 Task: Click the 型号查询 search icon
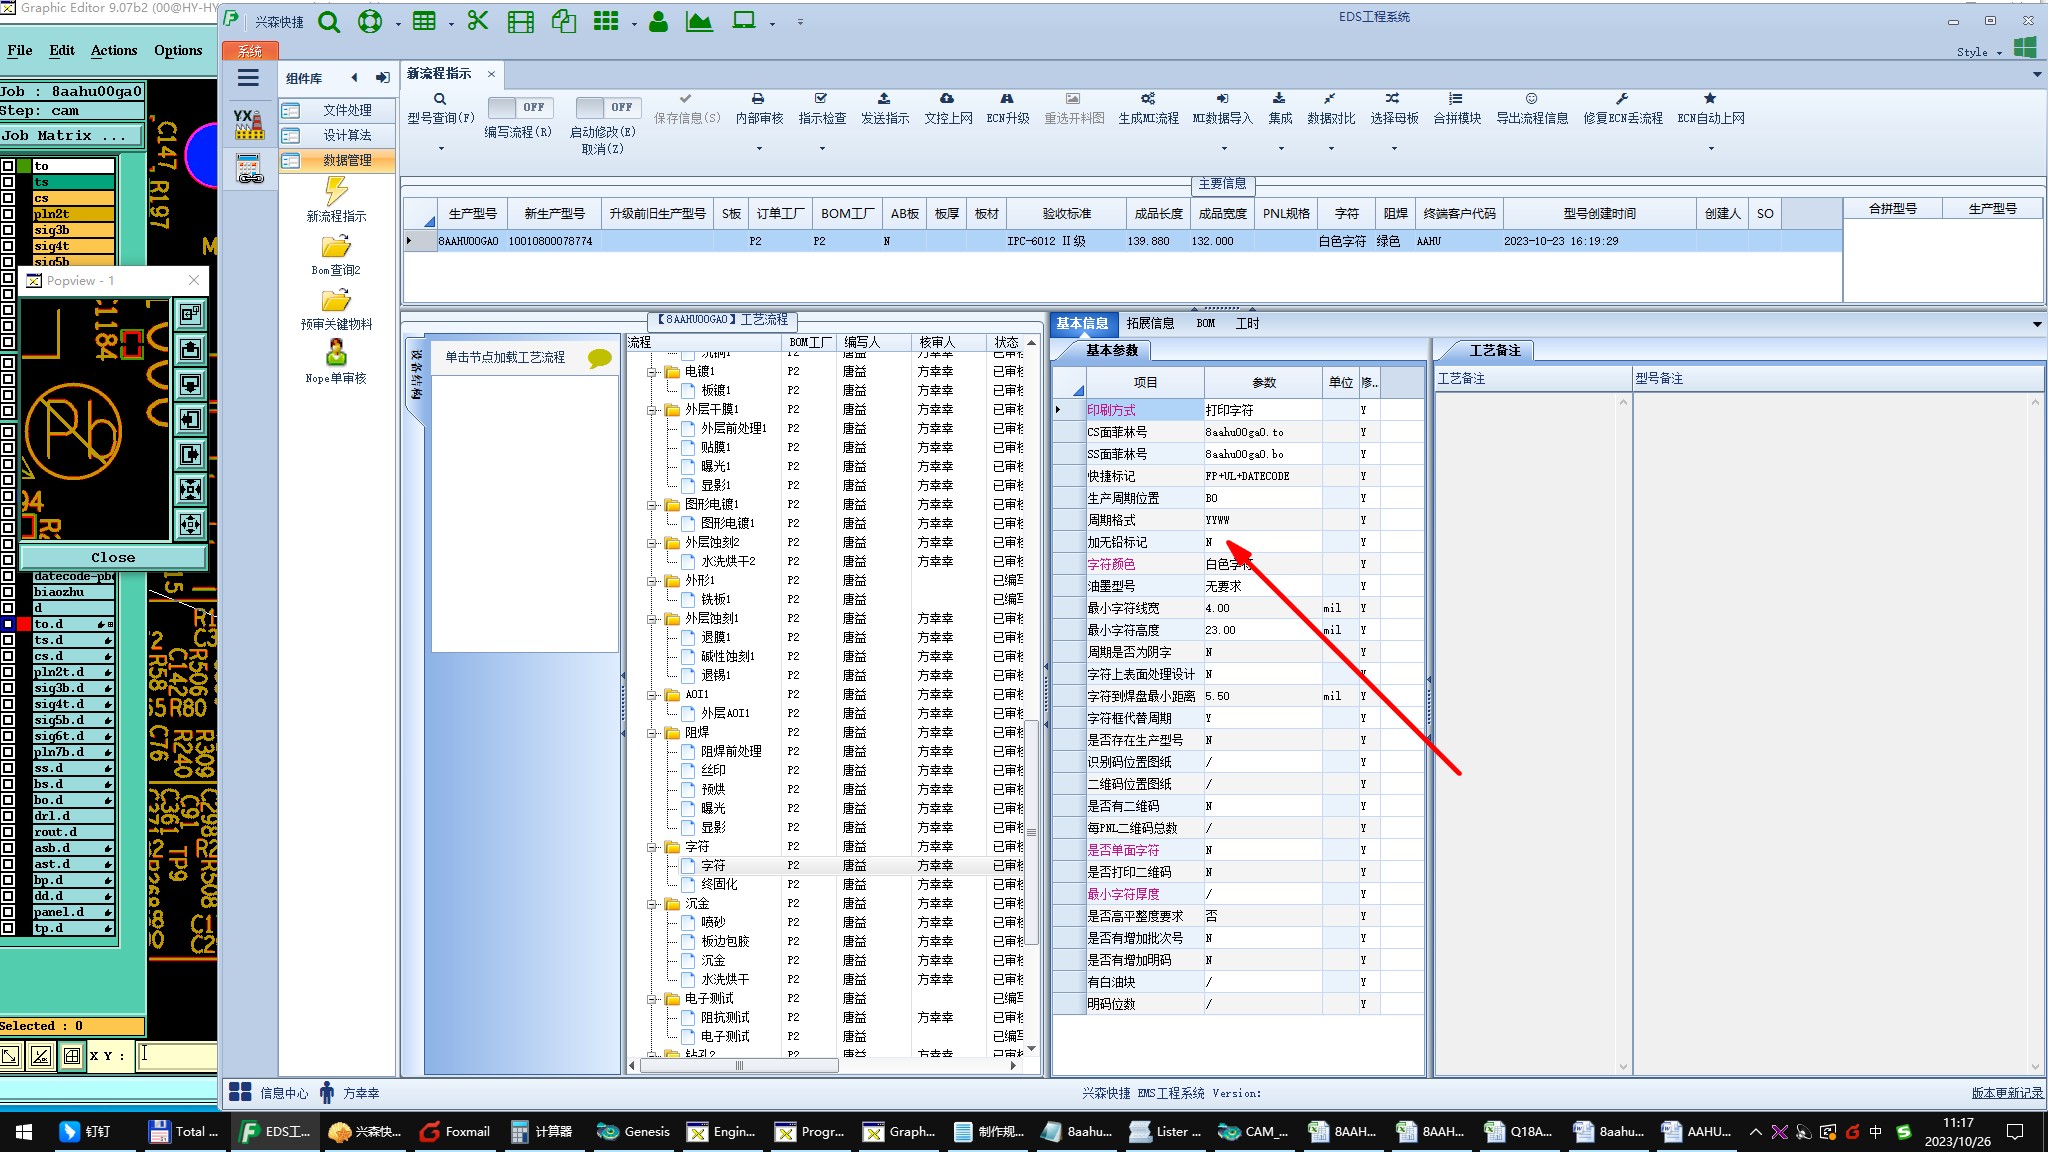(x=440, y=99)
